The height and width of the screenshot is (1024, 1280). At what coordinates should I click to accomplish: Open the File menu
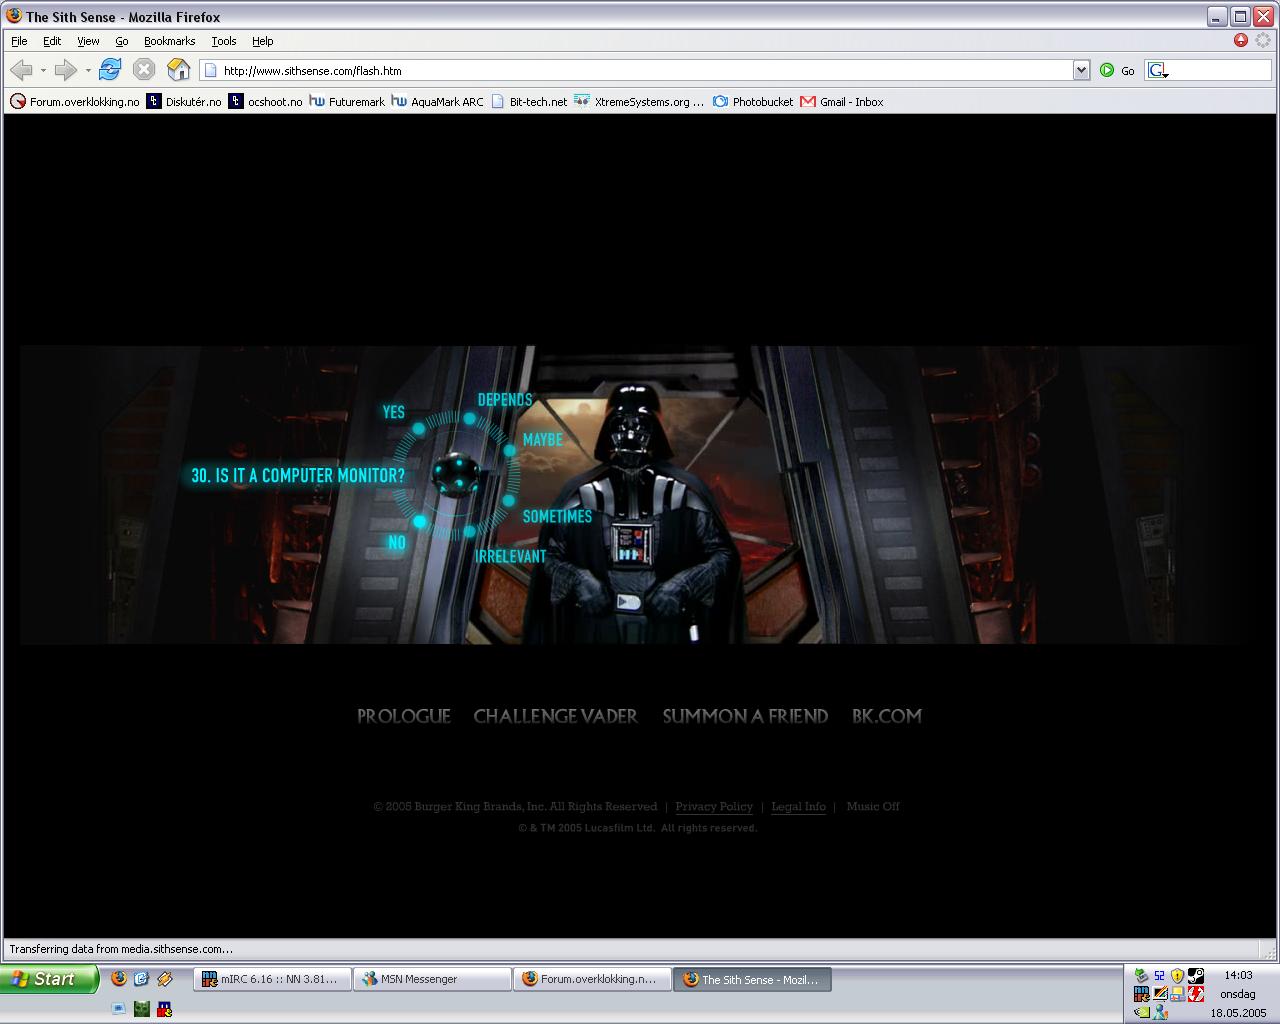click(19, 41)
